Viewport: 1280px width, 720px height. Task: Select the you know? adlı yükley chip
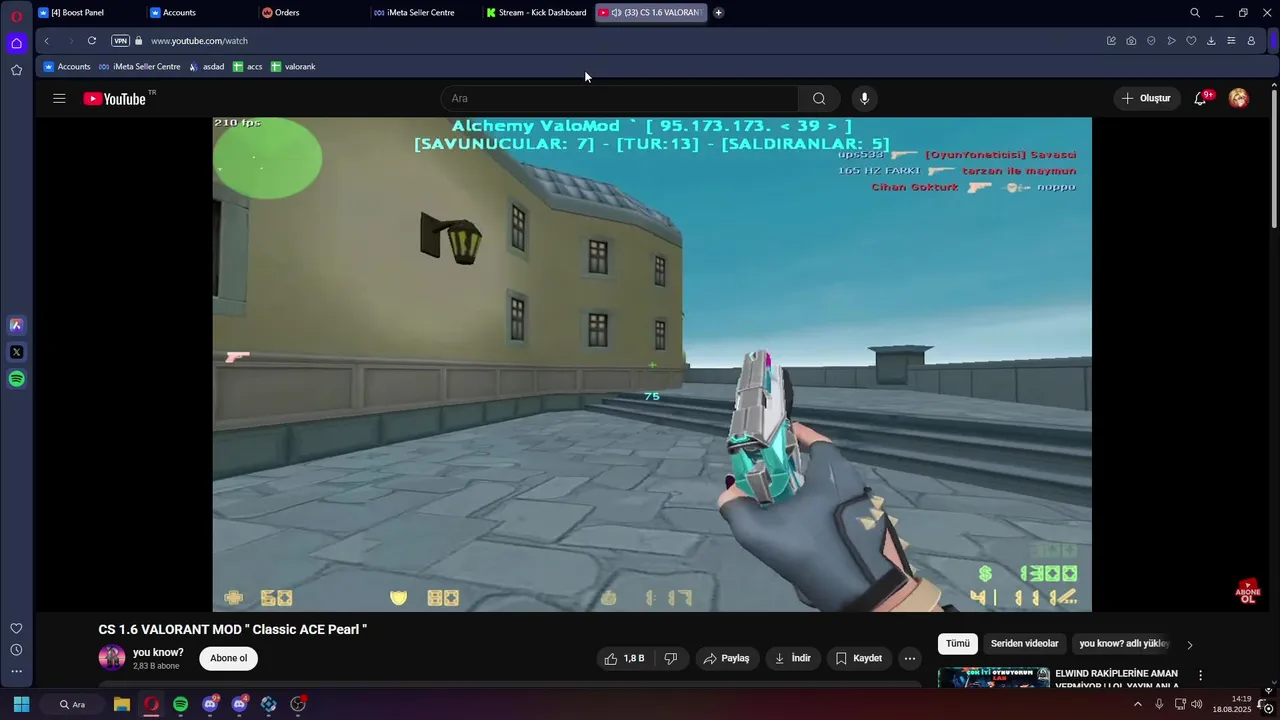(x=1124, y=644)
